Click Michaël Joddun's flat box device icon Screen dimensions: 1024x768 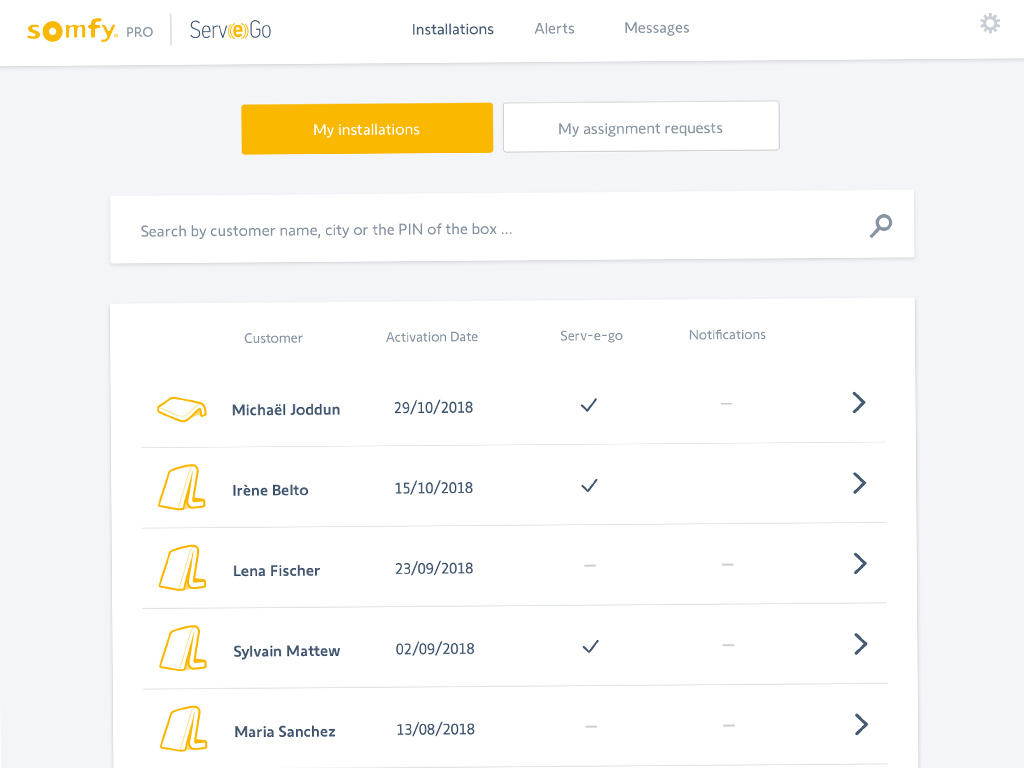pos(181,409)
